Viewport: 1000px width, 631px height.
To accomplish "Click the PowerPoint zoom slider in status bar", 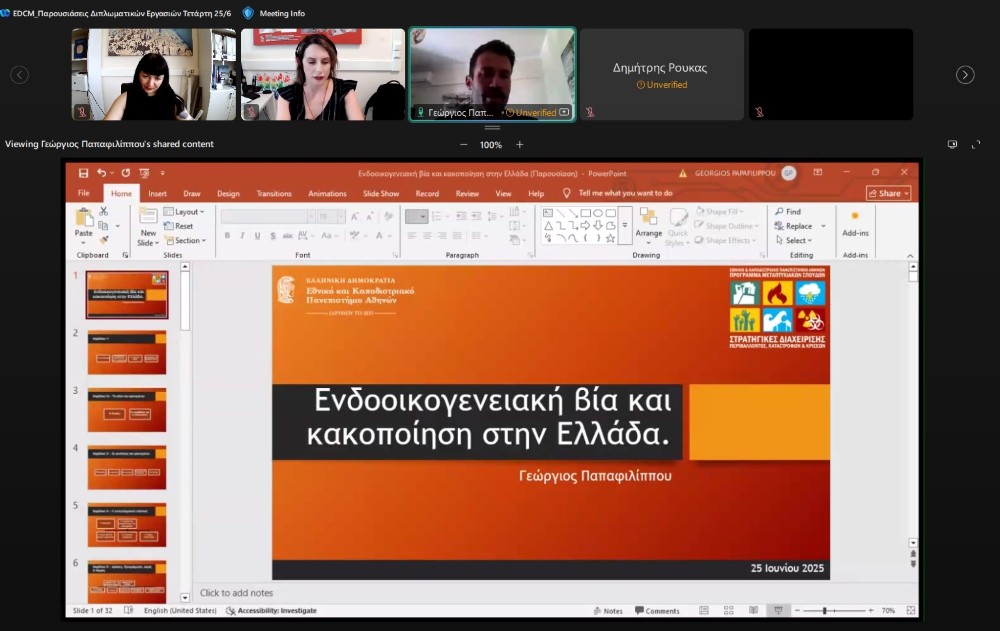I will click(824, 611).
